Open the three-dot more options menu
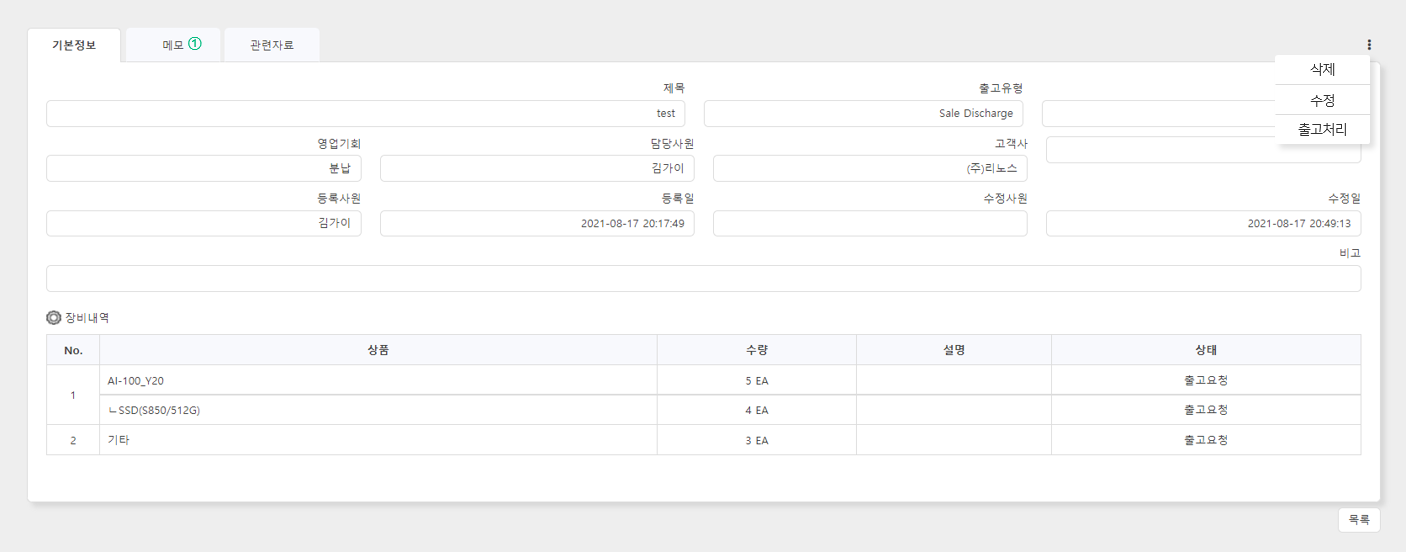Image resolution: width=1406 pixels, height=552 pixels. click(1369, 45)
